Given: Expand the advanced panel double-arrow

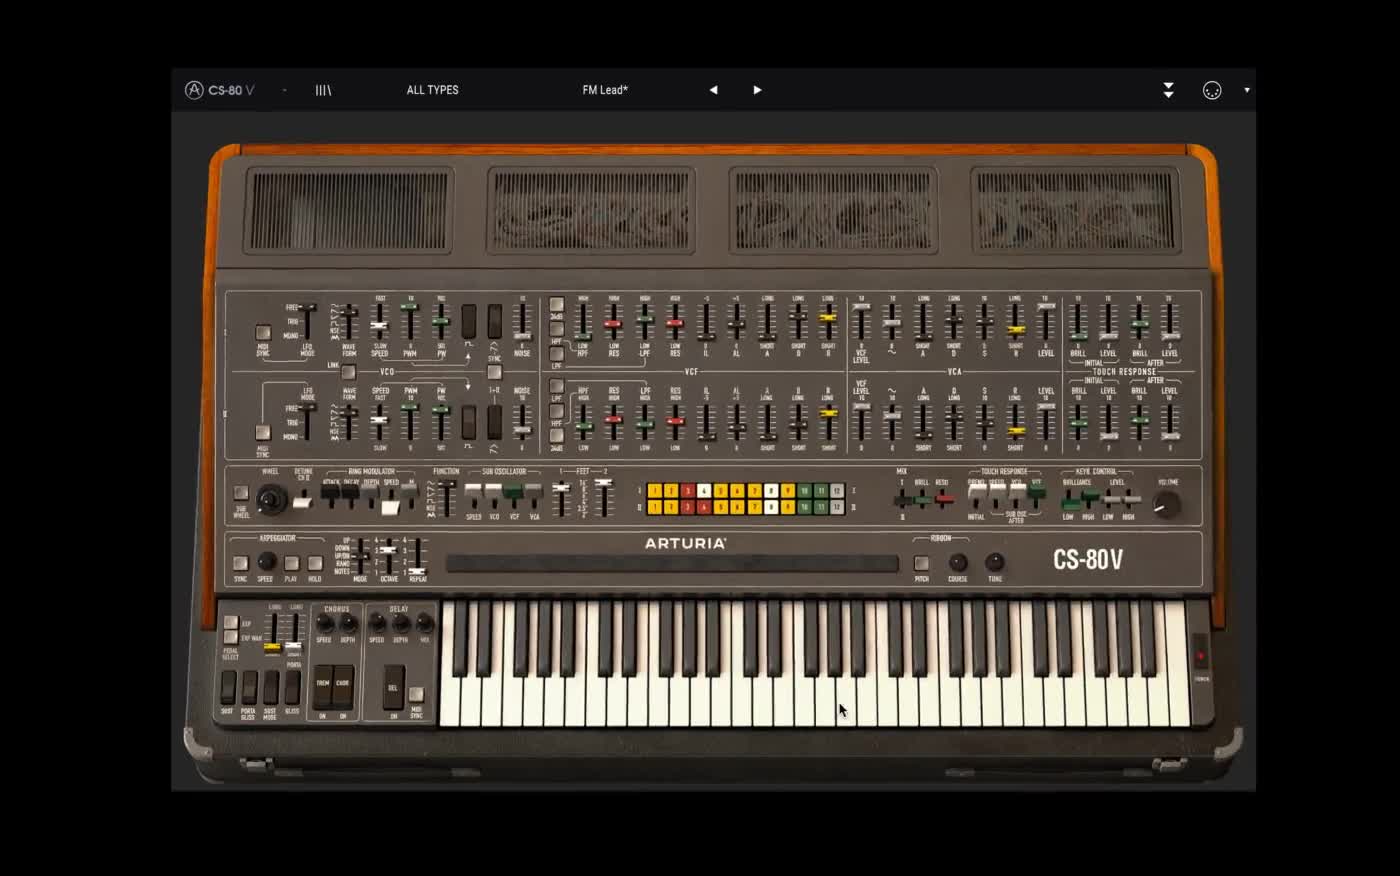Looking at the screenshot, I should (x=1168, y=90).
